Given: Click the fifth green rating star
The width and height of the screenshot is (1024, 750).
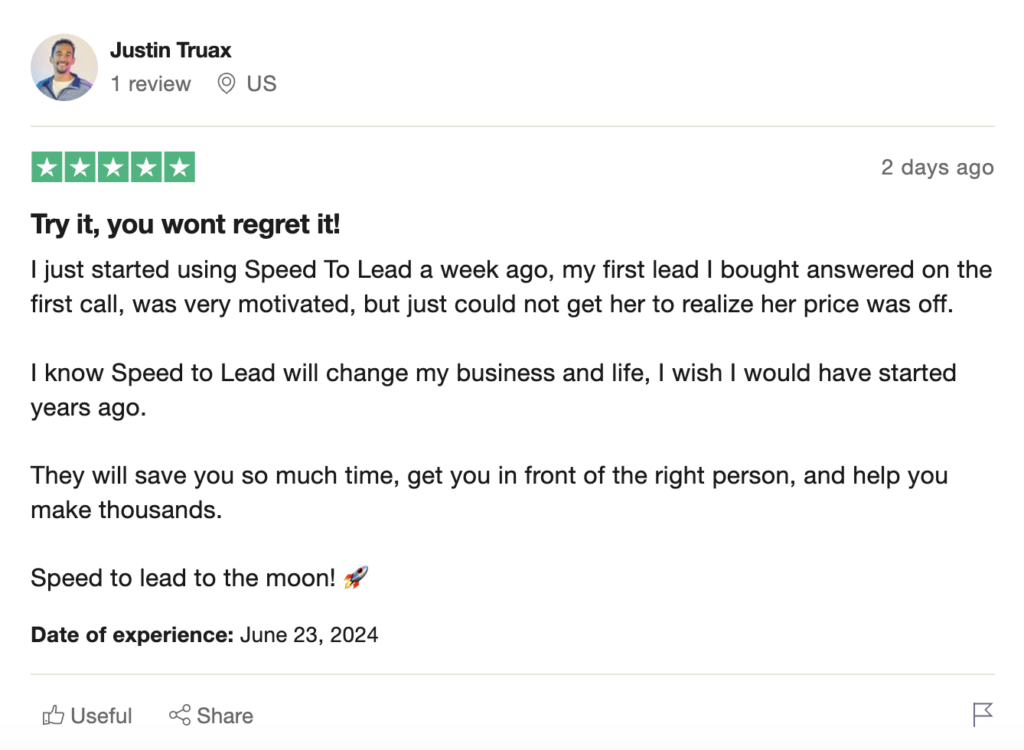Looking at the screenshot, I should pyautogui.click(x=179, y=167).
